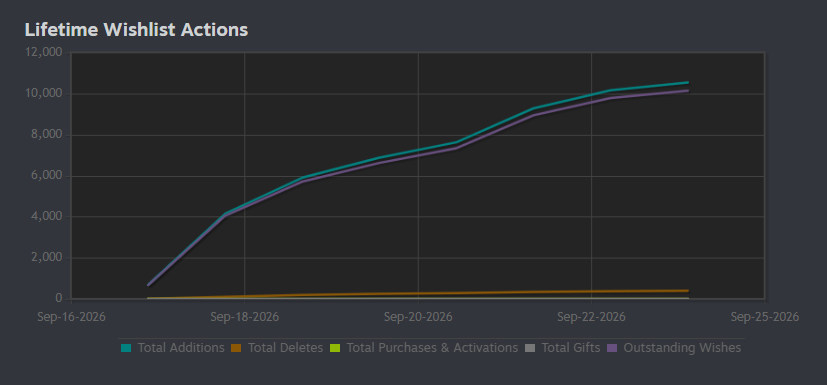Click the 6,000 y-axis label
Image resolution: width=827 pixels, height=385 pixels.
tap(46, 176)
